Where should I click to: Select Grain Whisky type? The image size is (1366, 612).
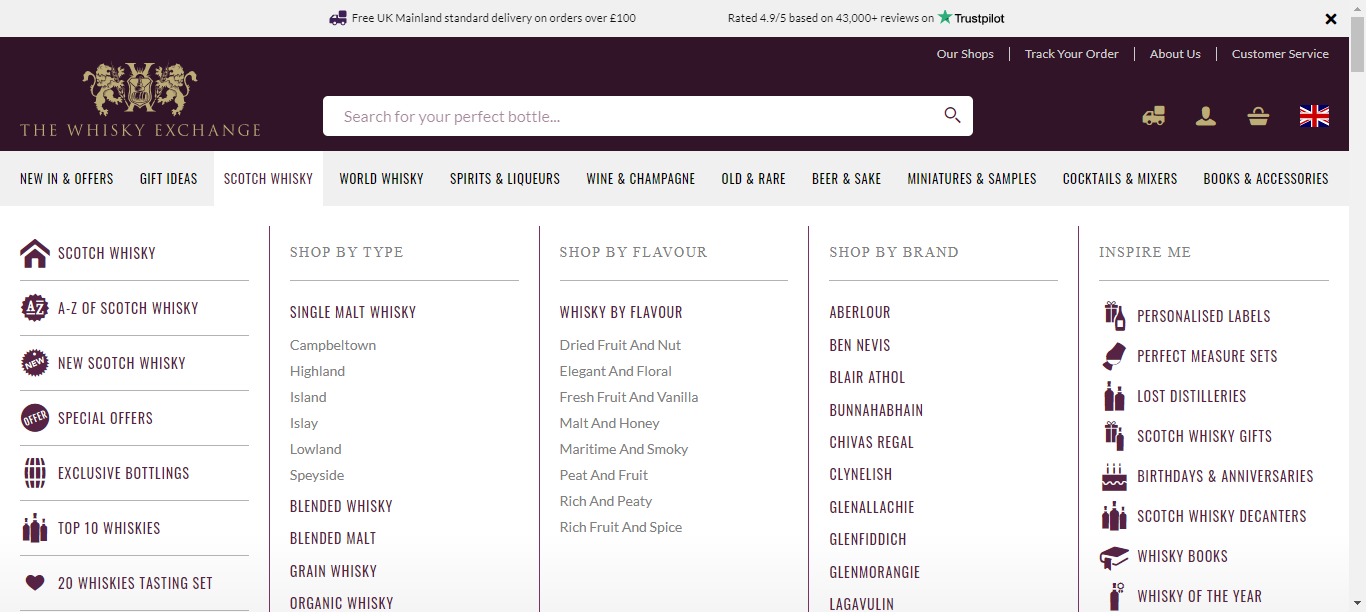pyautogui.click(x=333, y=571)
